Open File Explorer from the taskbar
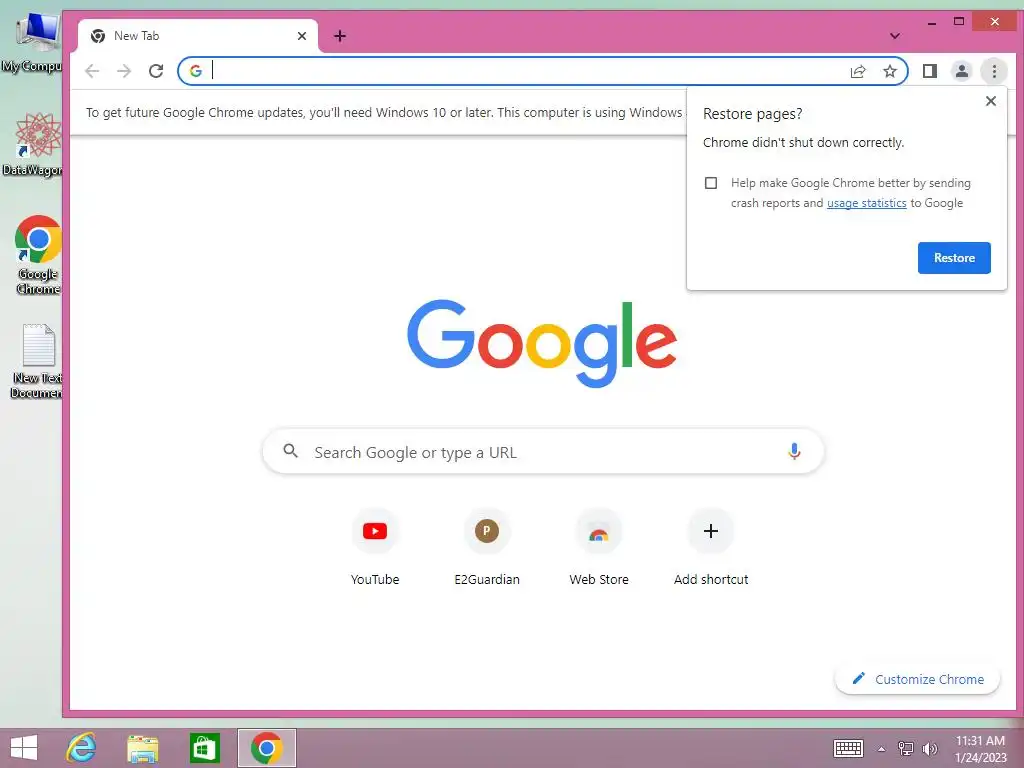 tap(142, 748)
